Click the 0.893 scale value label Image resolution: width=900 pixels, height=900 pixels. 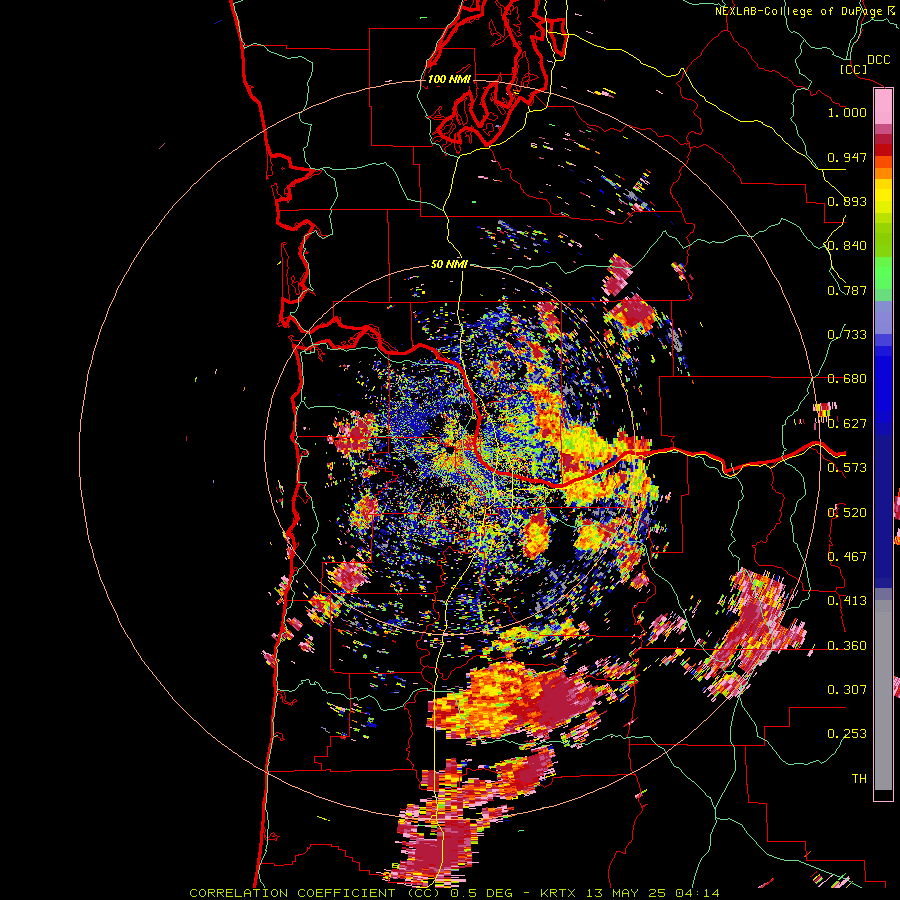point(847,201)
